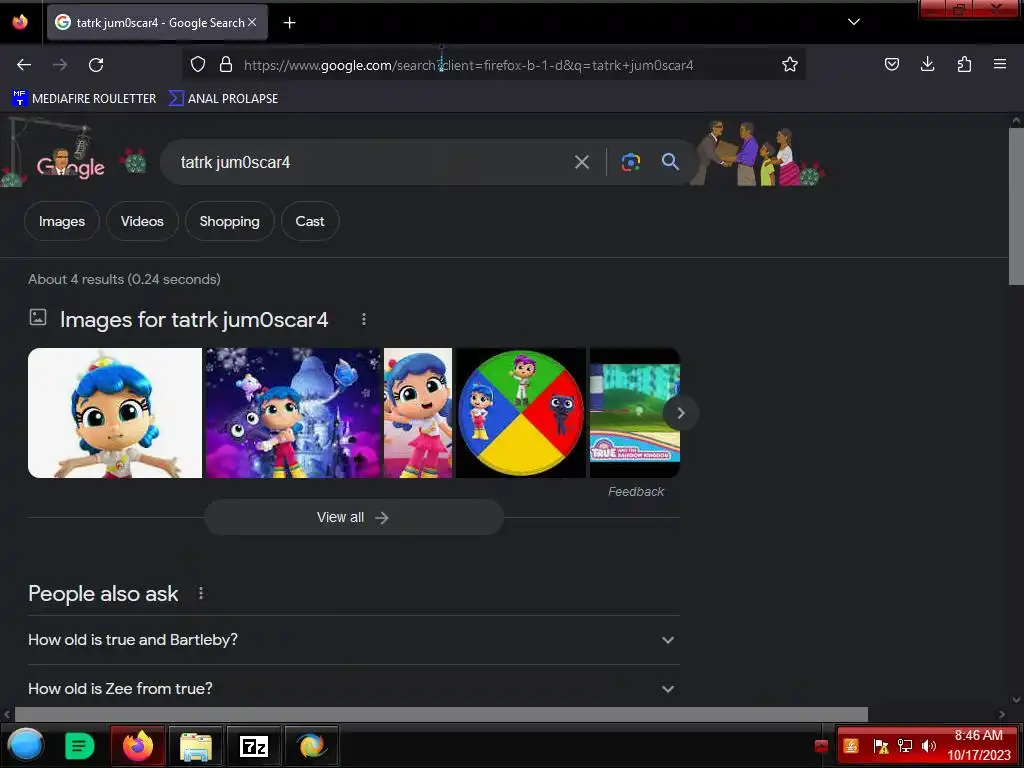Bookmark this page with the star icon
Screen dimensions: 1024x768
tap(790, 64)
